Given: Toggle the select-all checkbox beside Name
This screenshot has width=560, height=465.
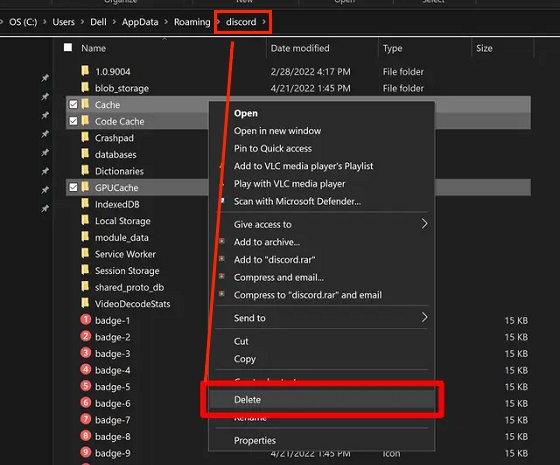Looking at the screenshot, I should [68, 47].
